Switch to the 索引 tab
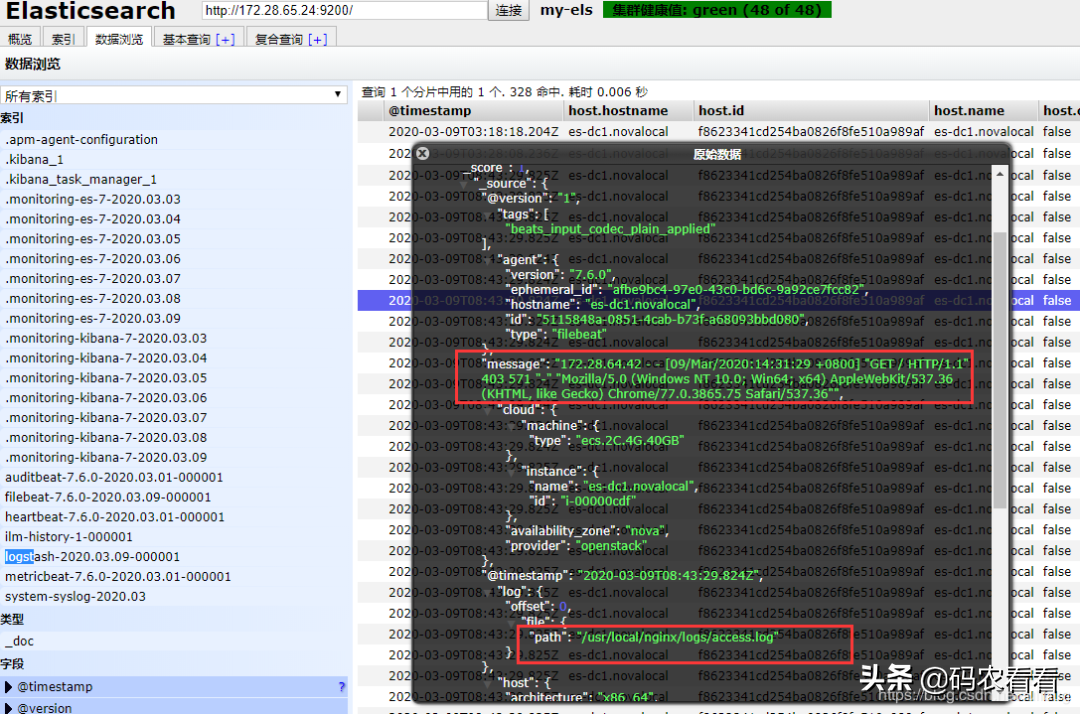Screen dimensions: 1080x714 pos(63,39)
